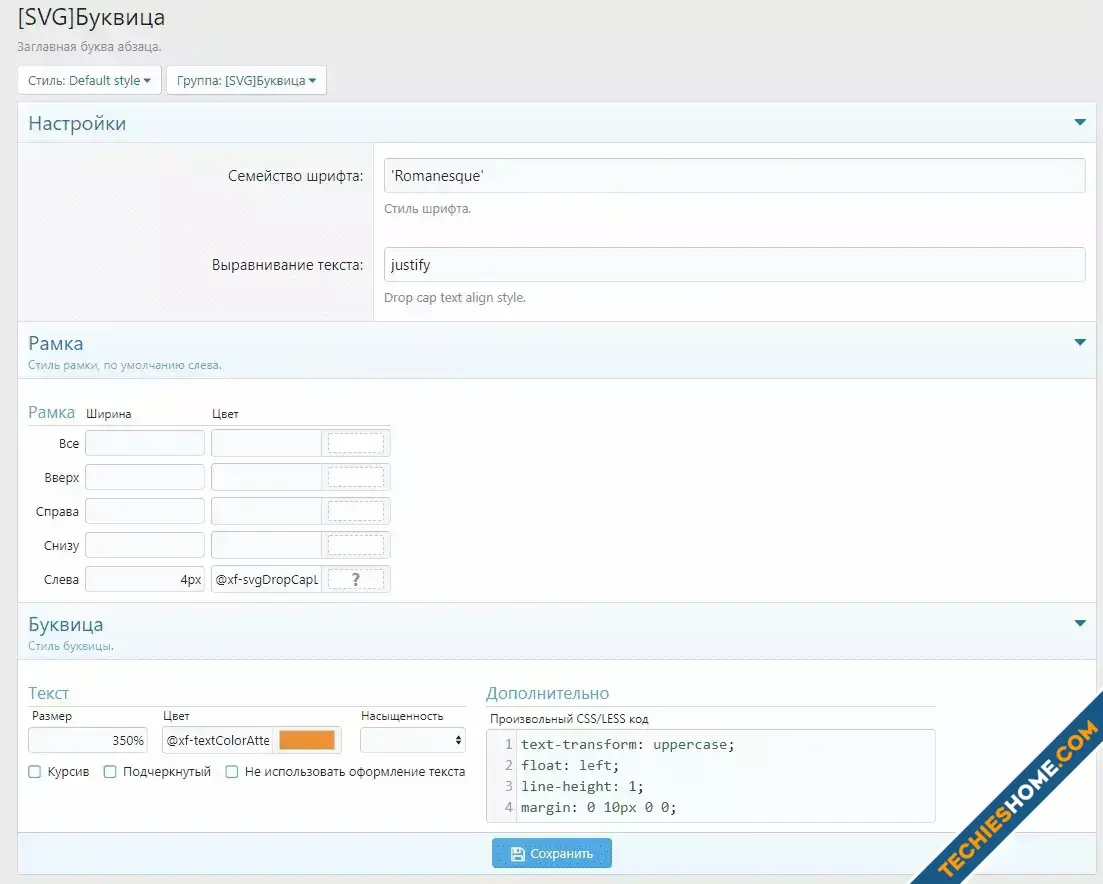1103x884 pixels.
Task: Click the orange text color swatch
Action: coord(306,740)
